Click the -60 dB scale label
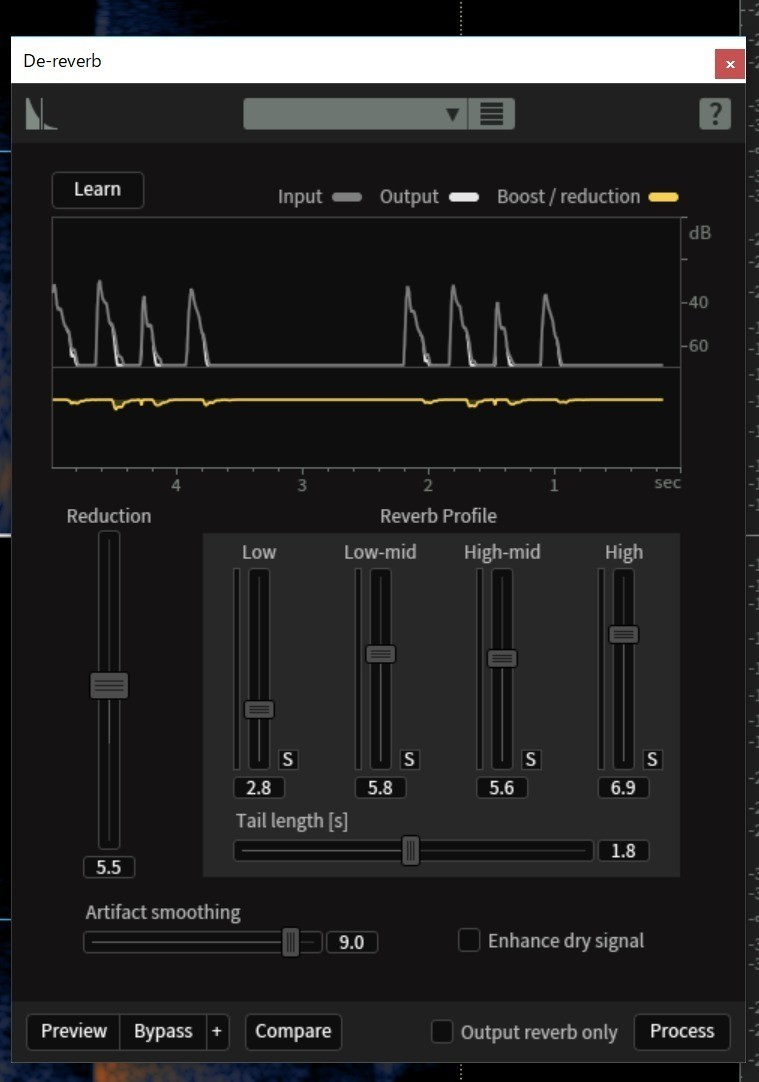Viewport: 759px width, 1082px height. coord(697,346)
